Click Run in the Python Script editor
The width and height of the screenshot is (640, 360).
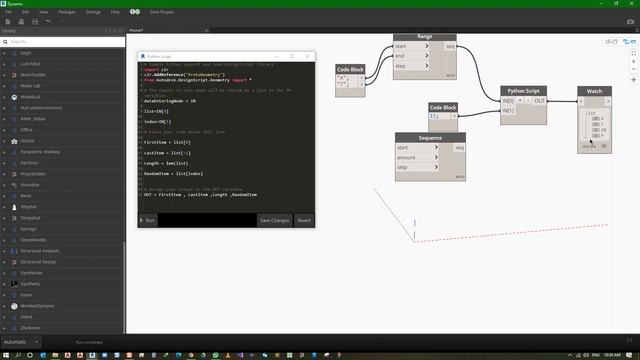point(148,220)
